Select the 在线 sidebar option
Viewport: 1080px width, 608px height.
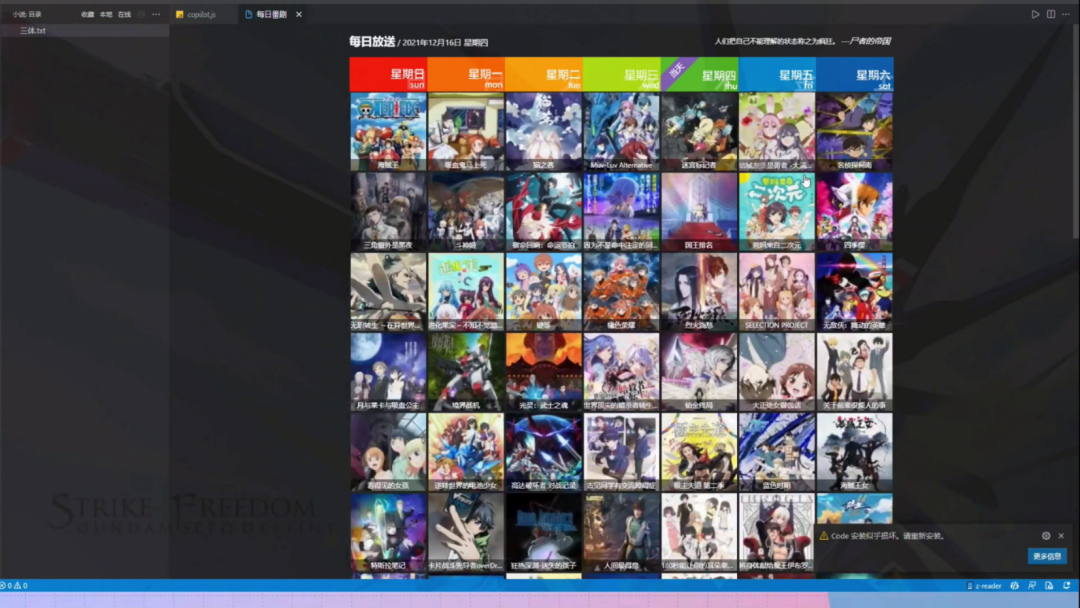pos(125,14)
